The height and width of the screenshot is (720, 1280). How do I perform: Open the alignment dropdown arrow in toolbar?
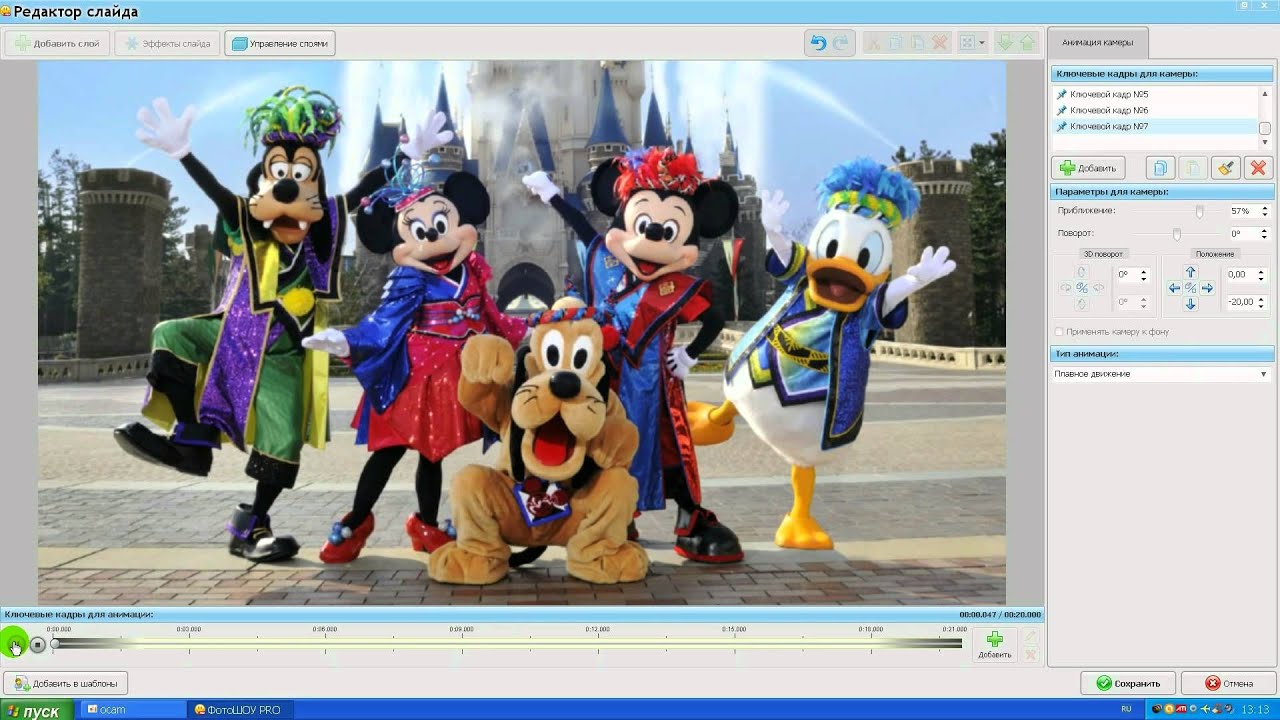click(982, 43)
